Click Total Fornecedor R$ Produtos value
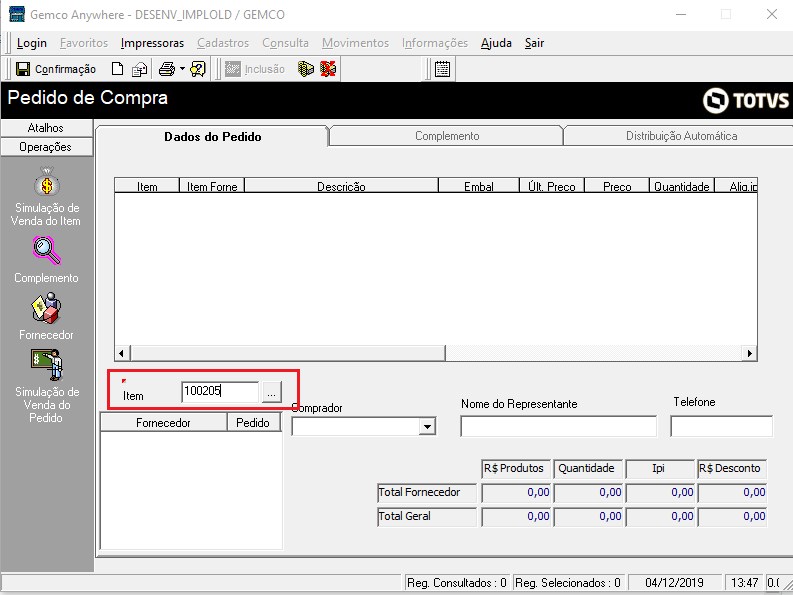Image resolution: width=793 pixels, height=595 pixels. click(516, 492)
